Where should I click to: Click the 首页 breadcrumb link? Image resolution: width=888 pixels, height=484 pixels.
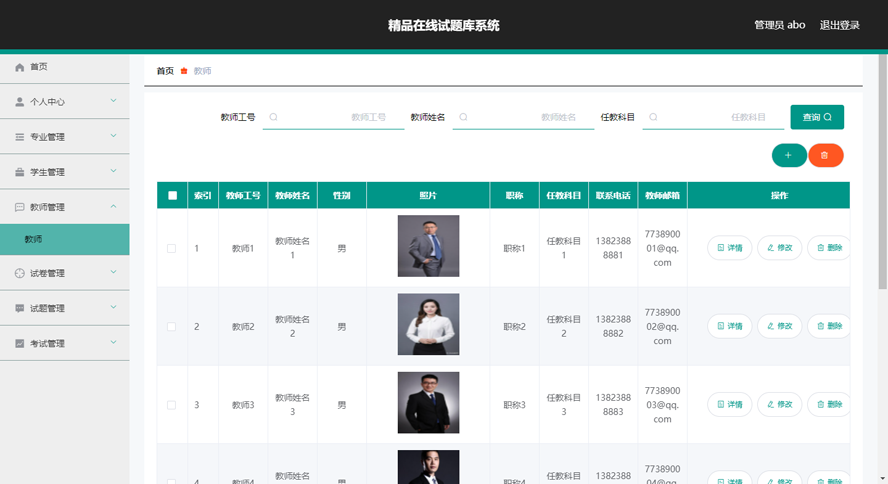point(165,71)
